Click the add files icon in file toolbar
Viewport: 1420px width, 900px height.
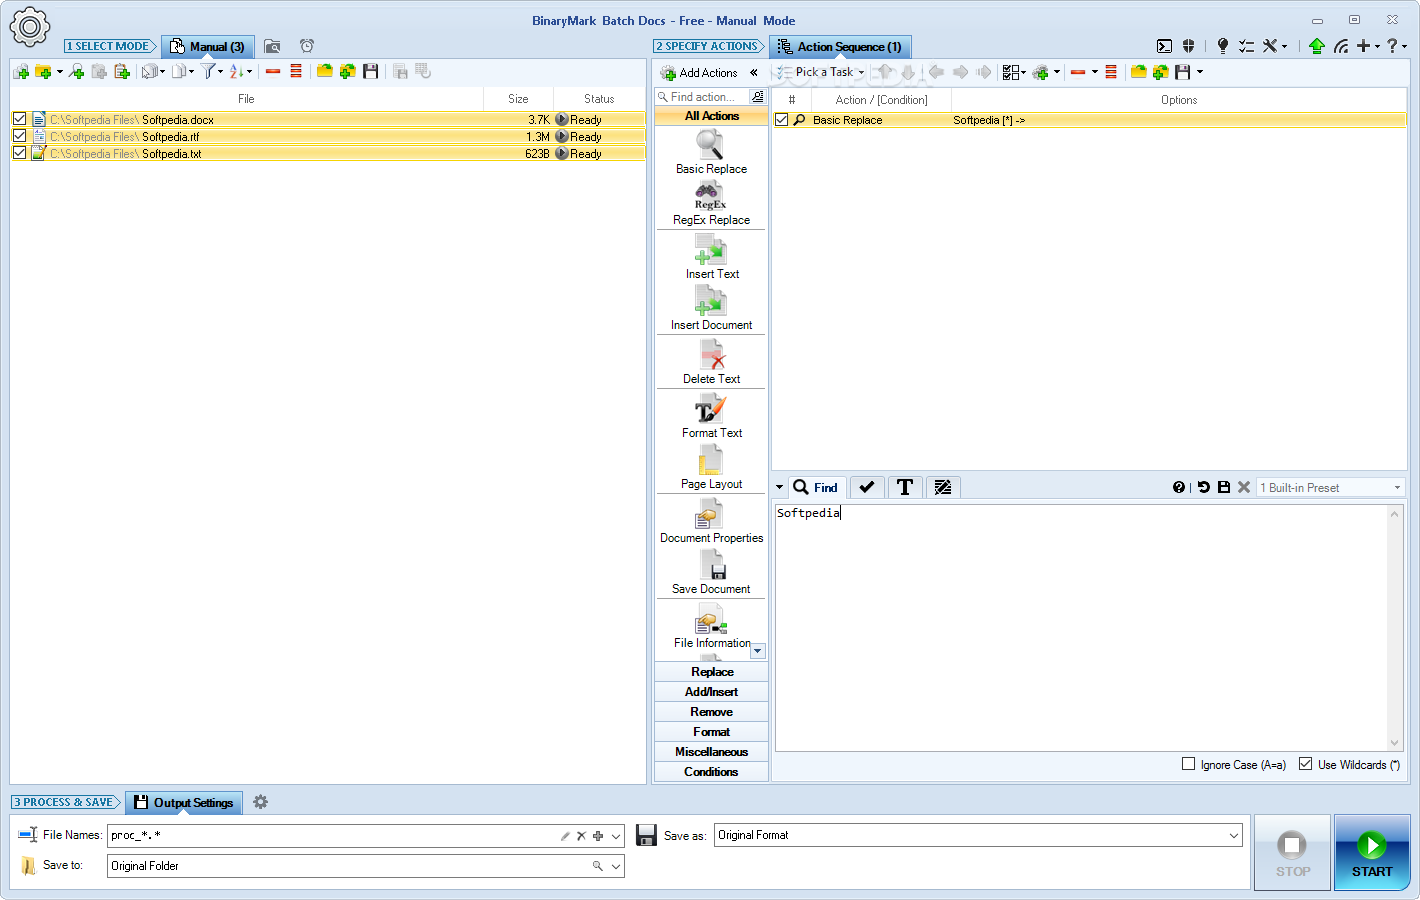pyautogui.click(x=21, y=72)
